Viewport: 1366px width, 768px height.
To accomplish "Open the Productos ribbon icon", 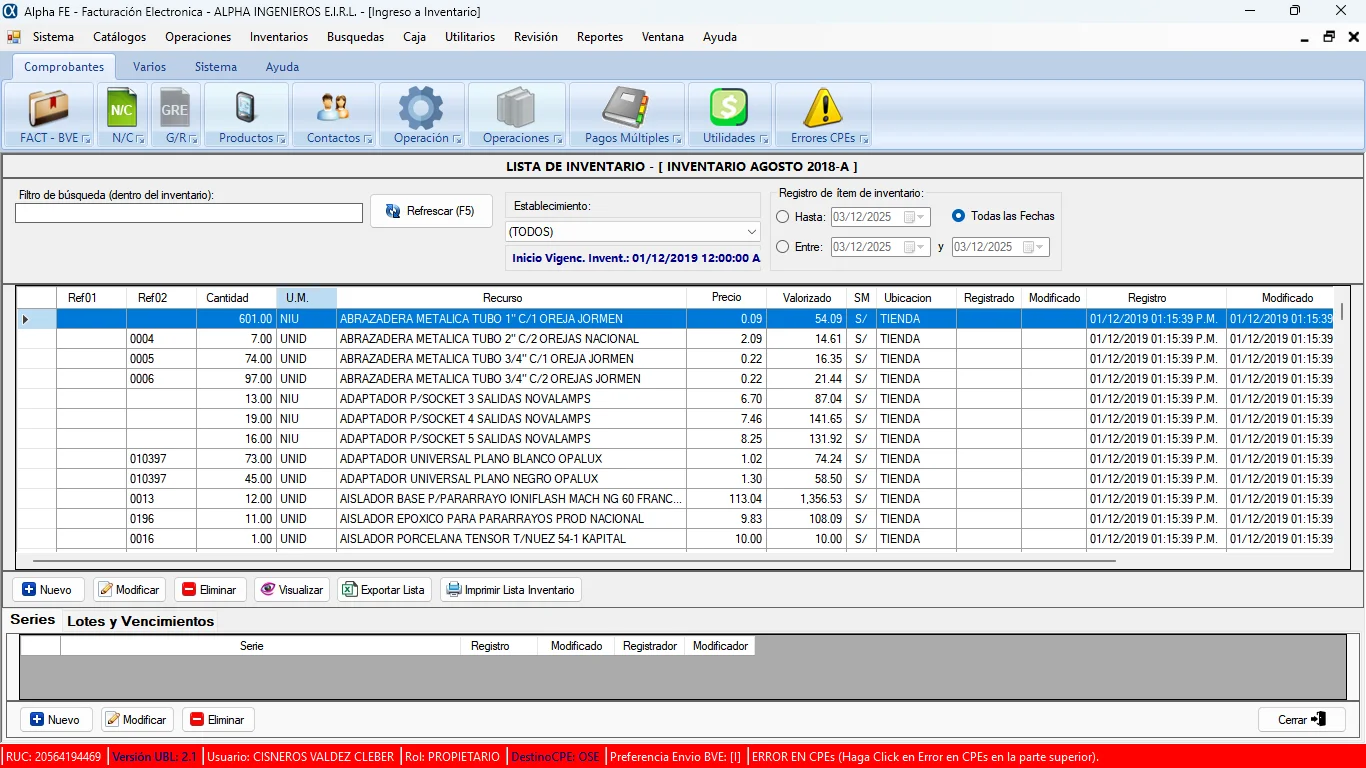I will click(x=245, y=108).
